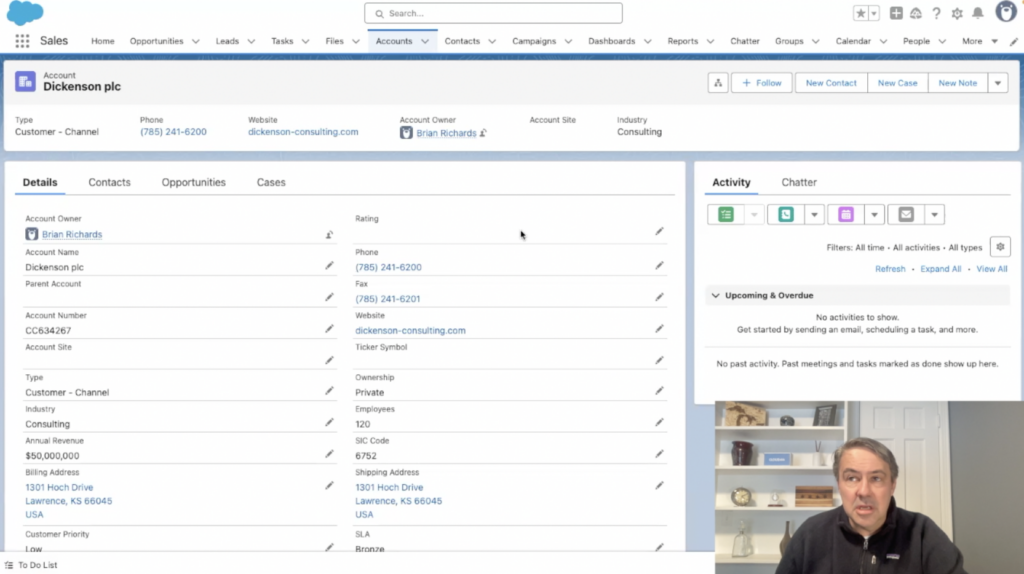
Task: Click the New Task icon in Activity
Action: 726,215
